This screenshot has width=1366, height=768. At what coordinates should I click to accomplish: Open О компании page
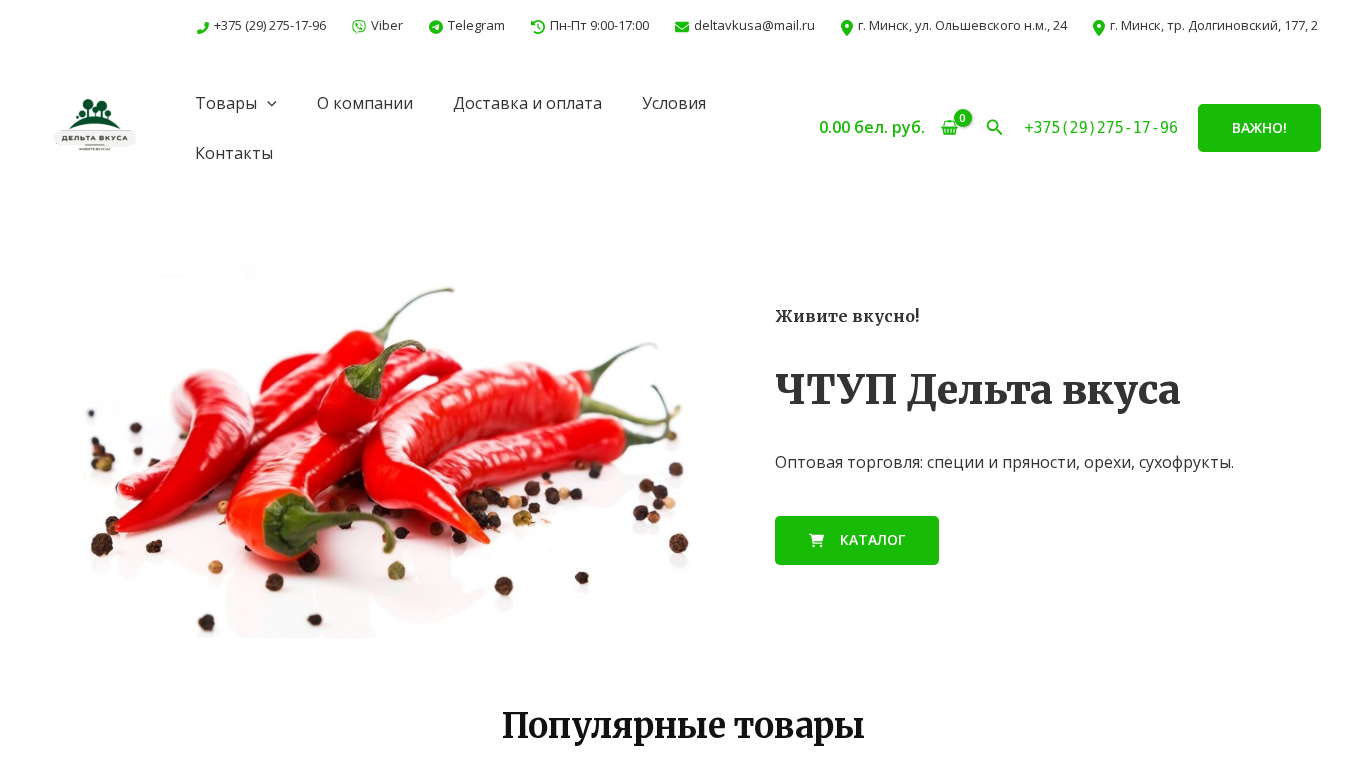coord(365,103)
